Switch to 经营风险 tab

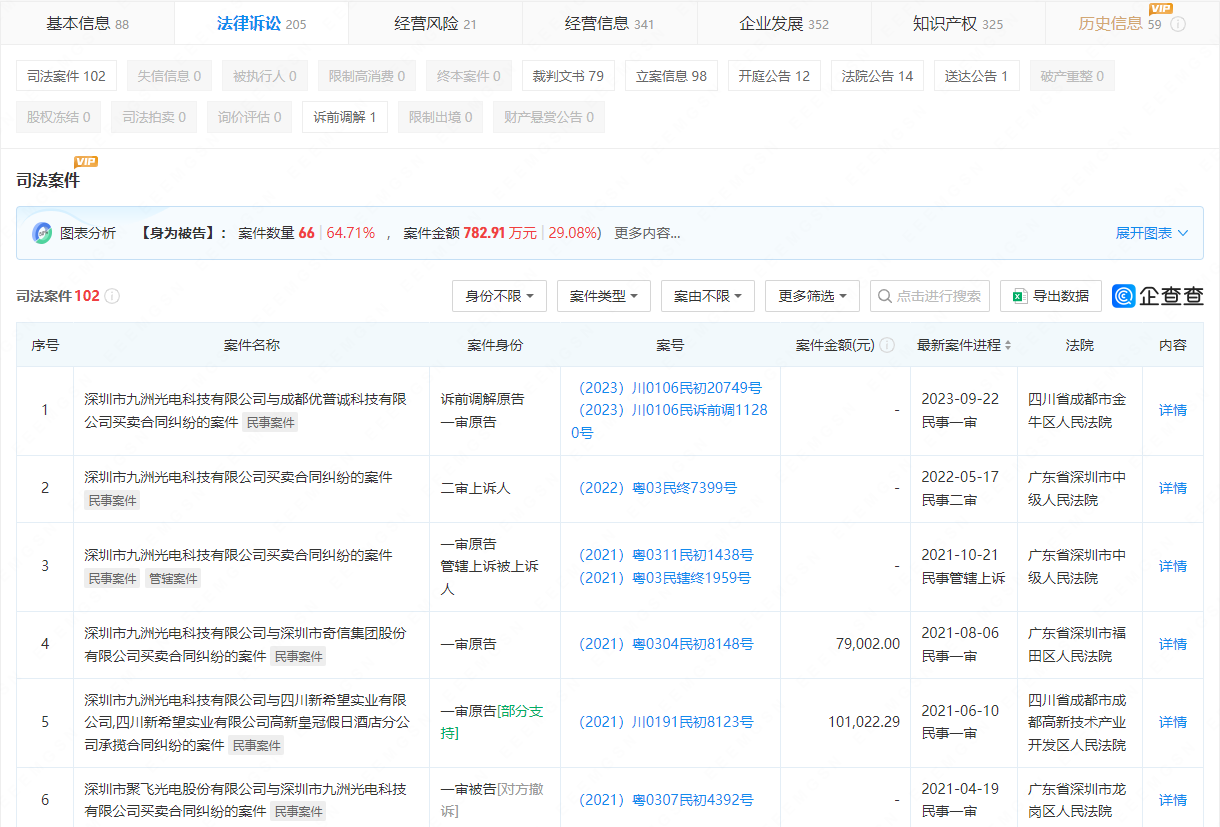tap(435, 23)
